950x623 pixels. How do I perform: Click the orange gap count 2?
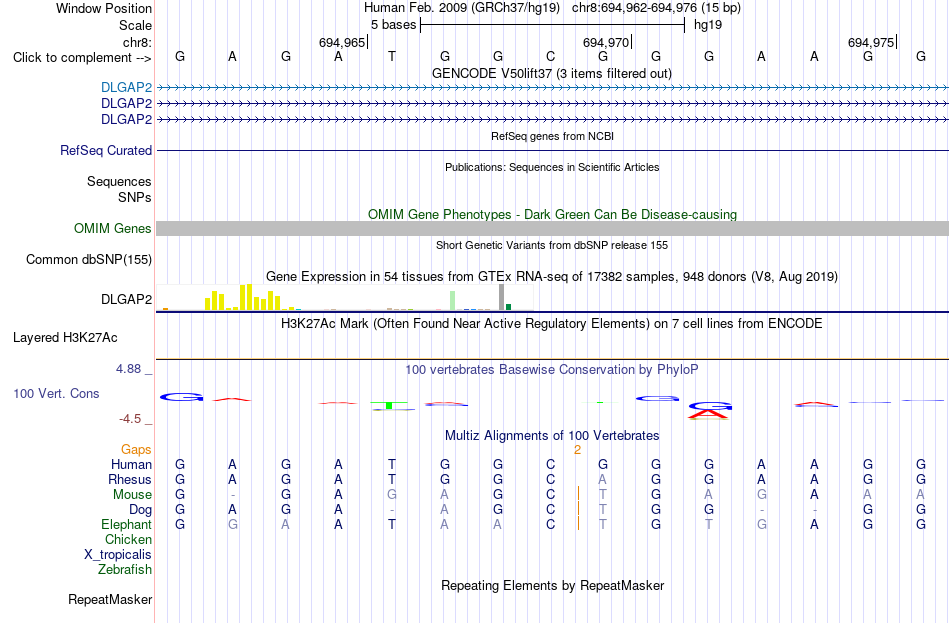tap(577, 450)
